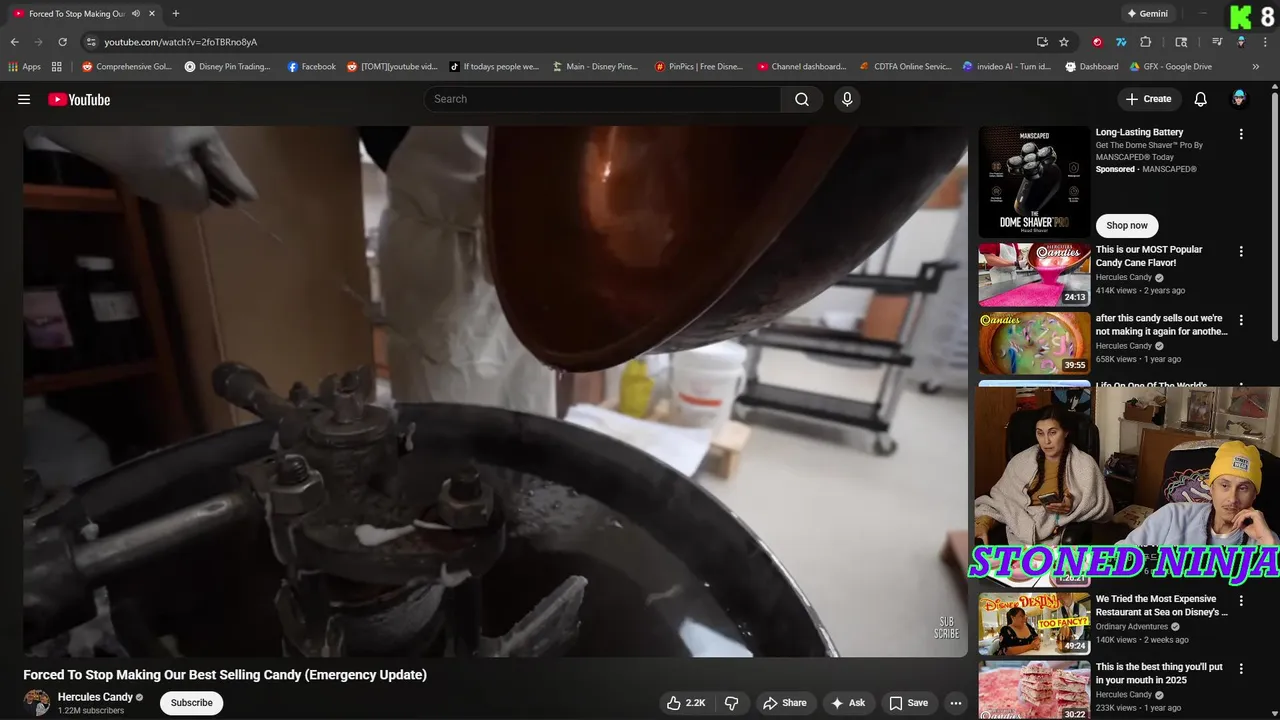
Task: Open YouTube notifications bell
Action: click(1201, 99)
